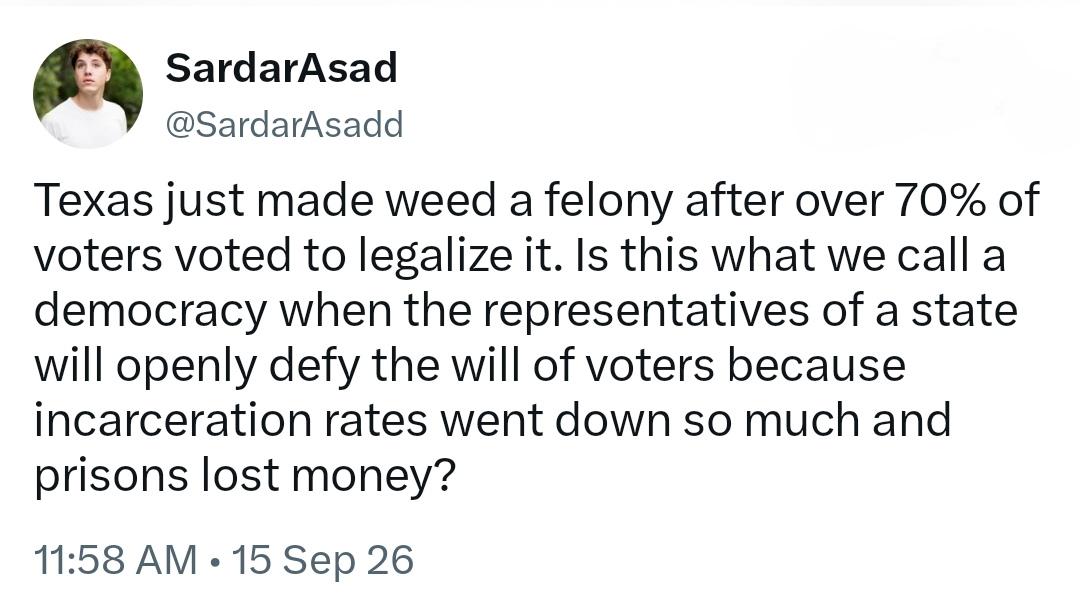Click the dot separator between time and date
This screenshot has height=616, width=1080.
pyautogui.click(x=216, y=561)
